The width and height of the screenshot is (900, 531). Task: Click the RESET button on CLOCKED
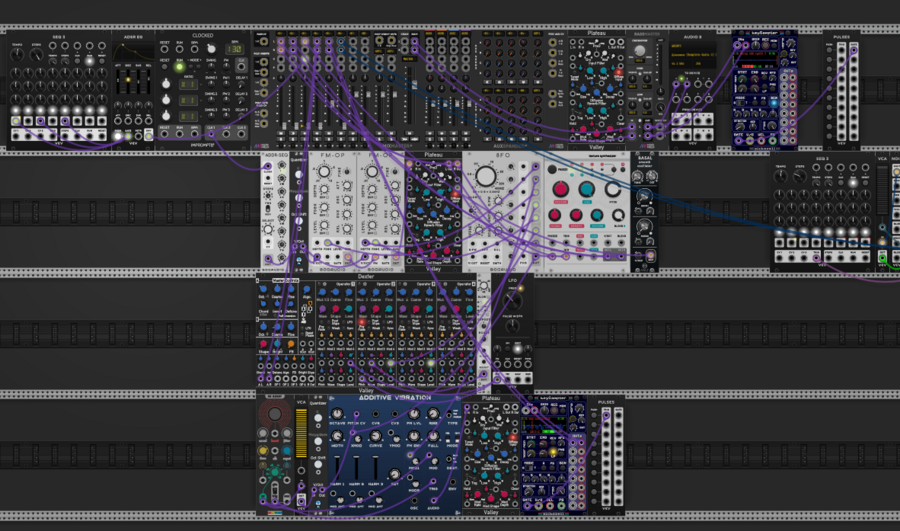[165, 67]
